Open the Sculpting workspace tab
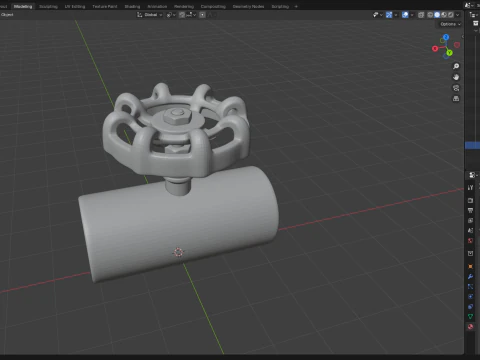This screenshot has height=360, width=480. coord(48,6)
